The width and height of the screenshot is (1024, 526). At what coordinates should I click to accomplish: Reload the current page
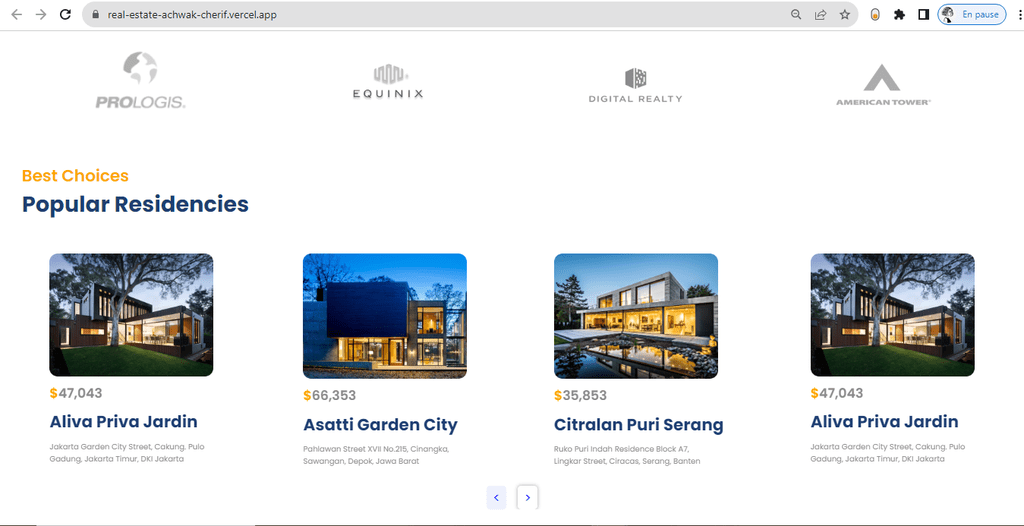(x=65, y=14)
